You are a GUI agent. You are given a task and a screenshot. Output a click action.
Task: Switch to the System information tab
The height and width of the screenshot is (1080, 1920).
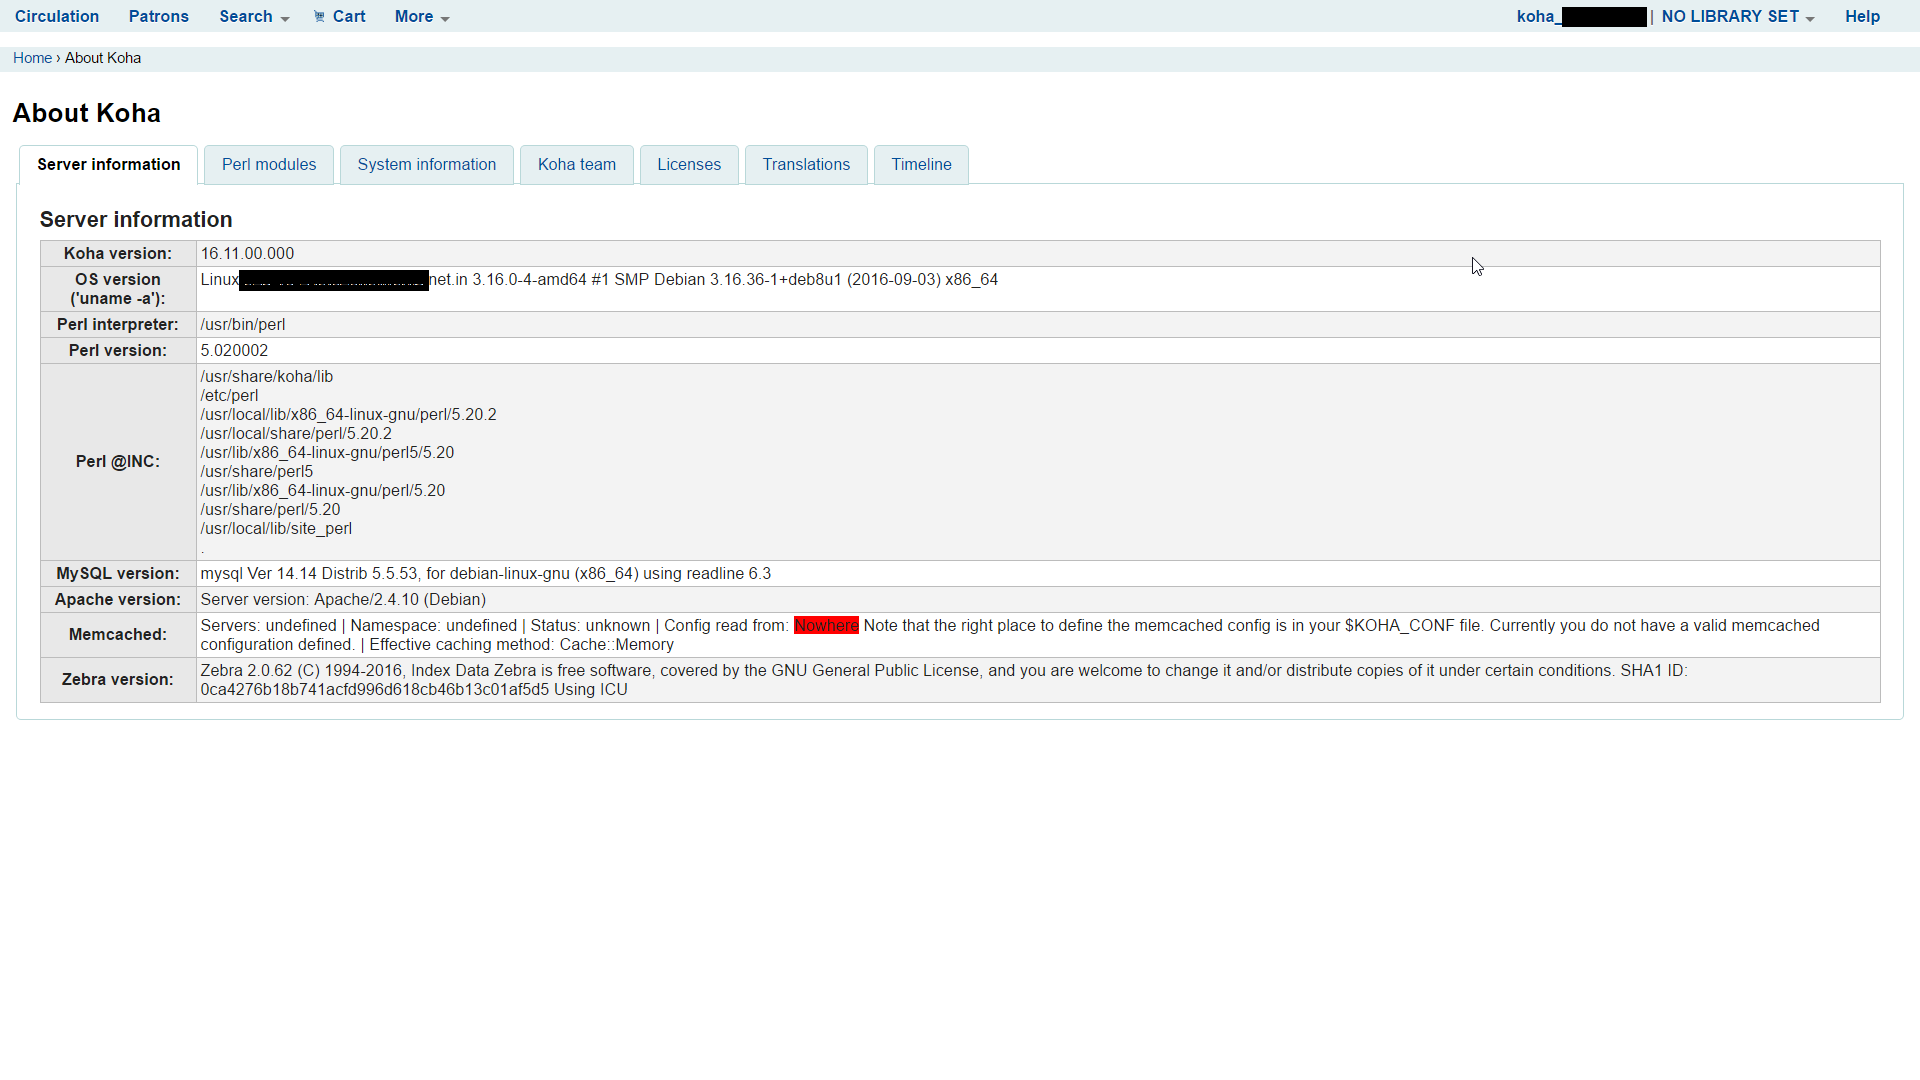coord(427,165)
